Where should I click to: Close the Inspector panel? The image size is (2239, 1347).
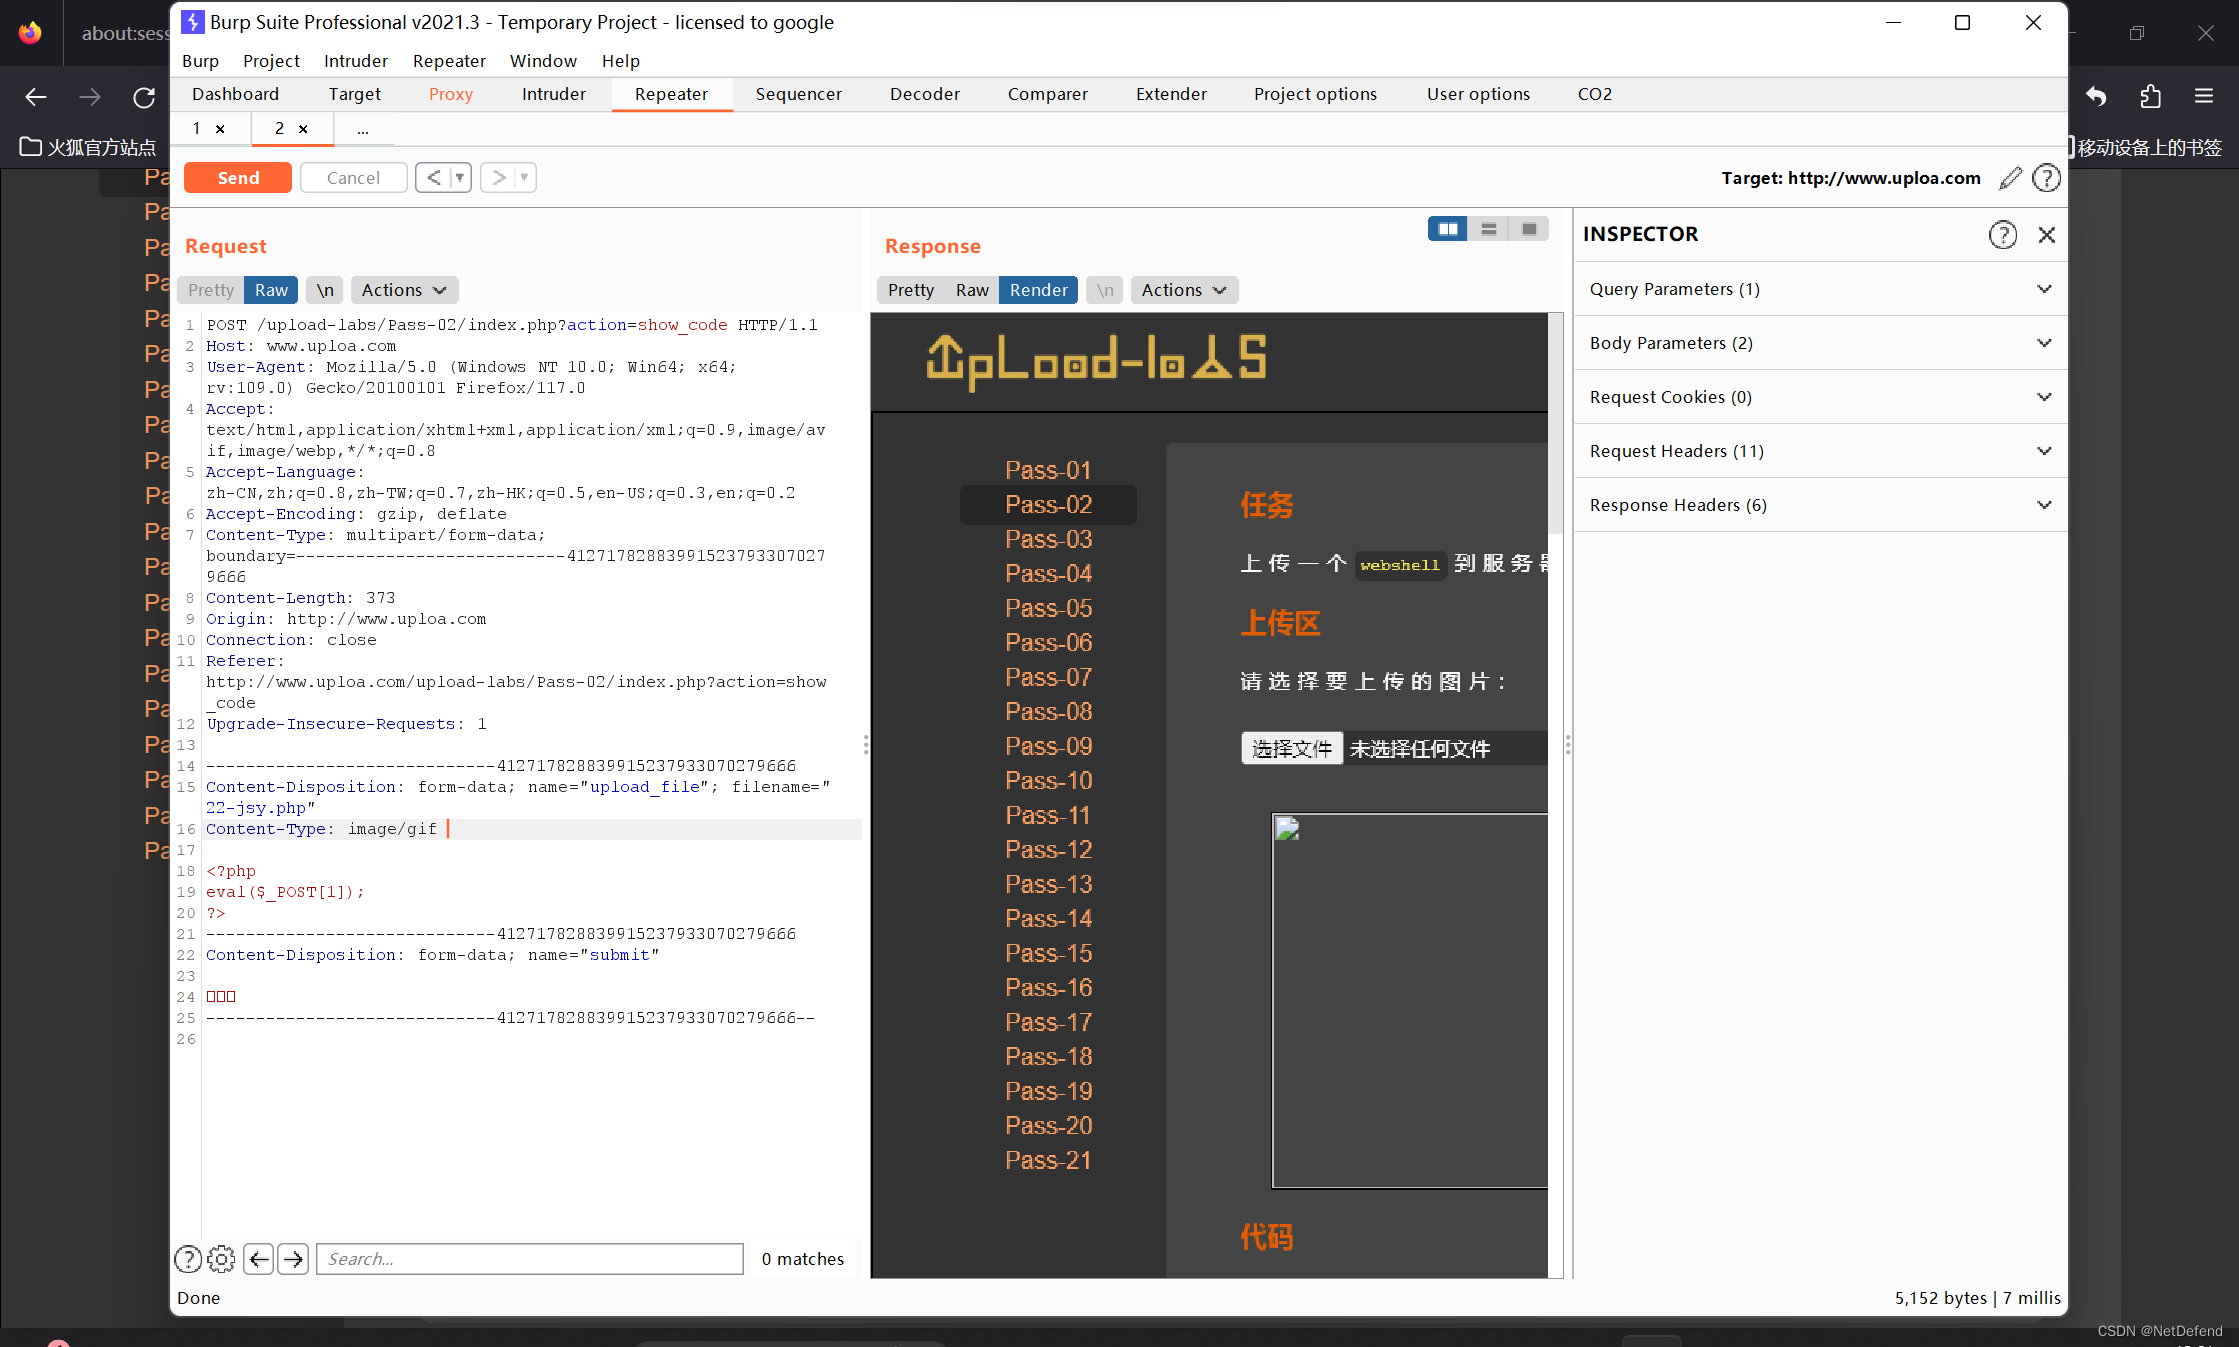point(2047,234)
